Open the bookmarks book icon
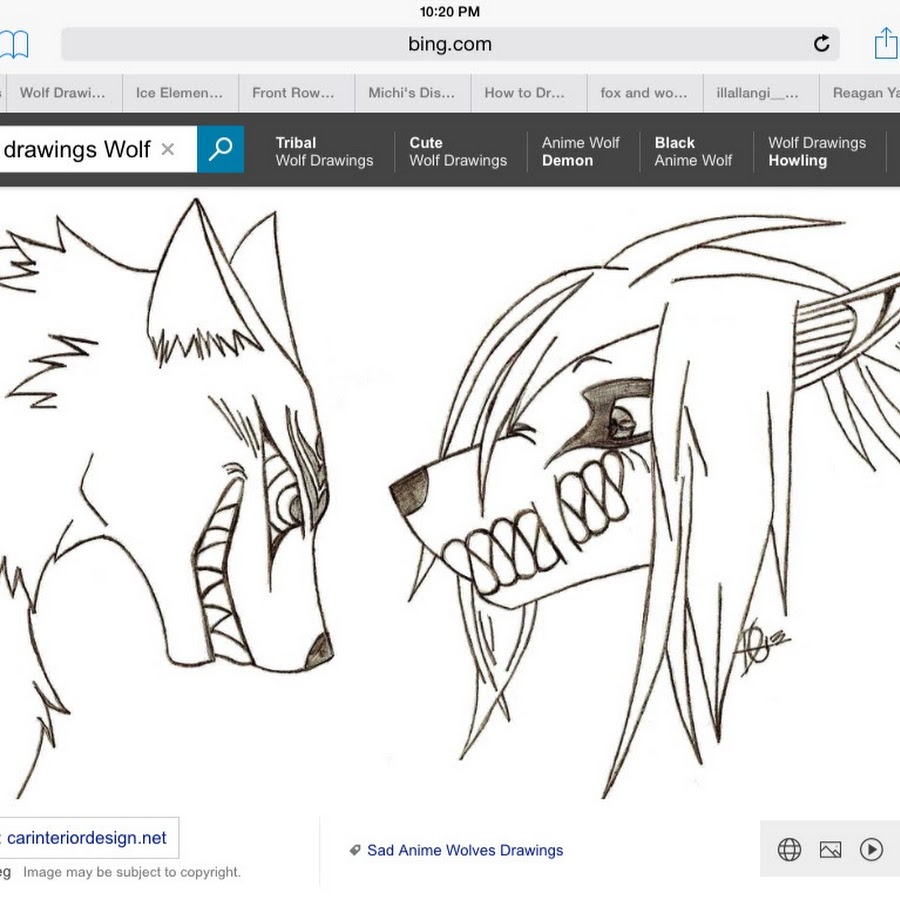Image resolution: width=900 pixels, height=900 pixels. point(14,44)
